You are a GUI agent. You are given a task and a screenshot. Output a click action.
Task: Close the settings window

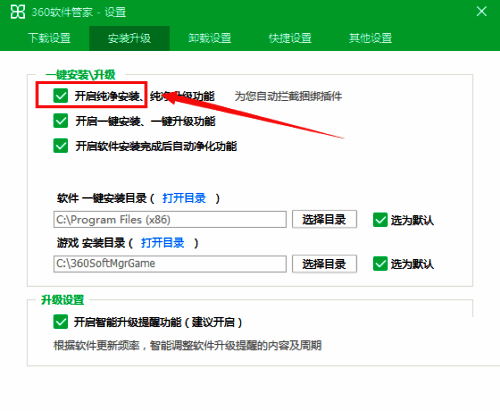[x=481, y=12]
